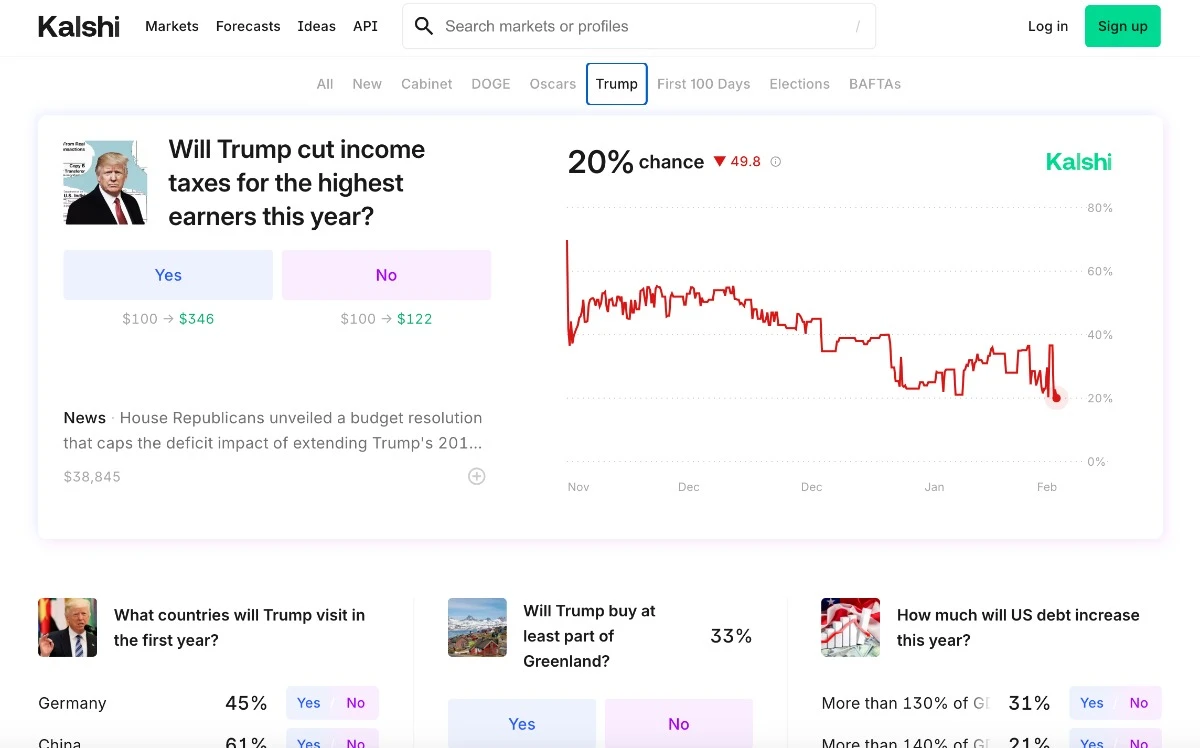Open the Greenland market thumbnail

click(477, 627)
